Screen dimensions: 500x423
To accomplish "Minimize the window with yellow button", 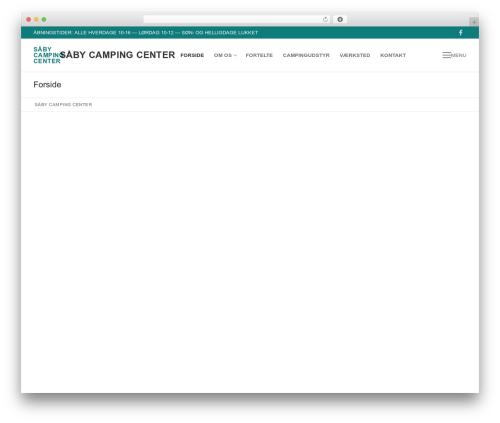I will coord(36,20).
